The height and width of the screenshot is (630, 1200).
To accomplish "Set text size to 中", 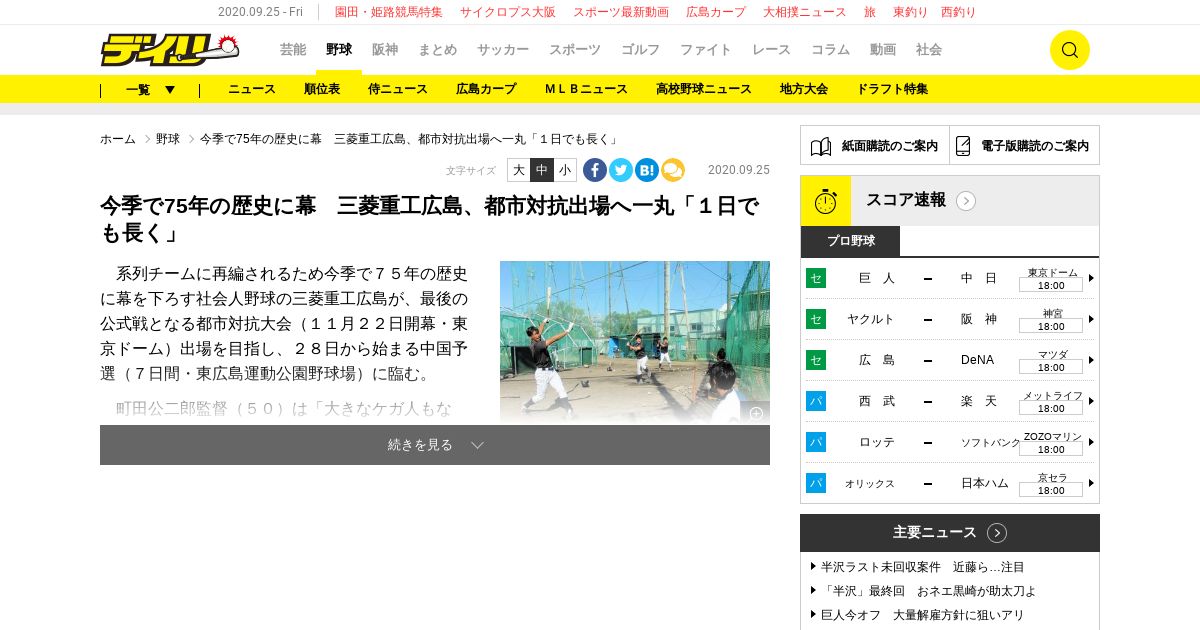I will [542, 170].
